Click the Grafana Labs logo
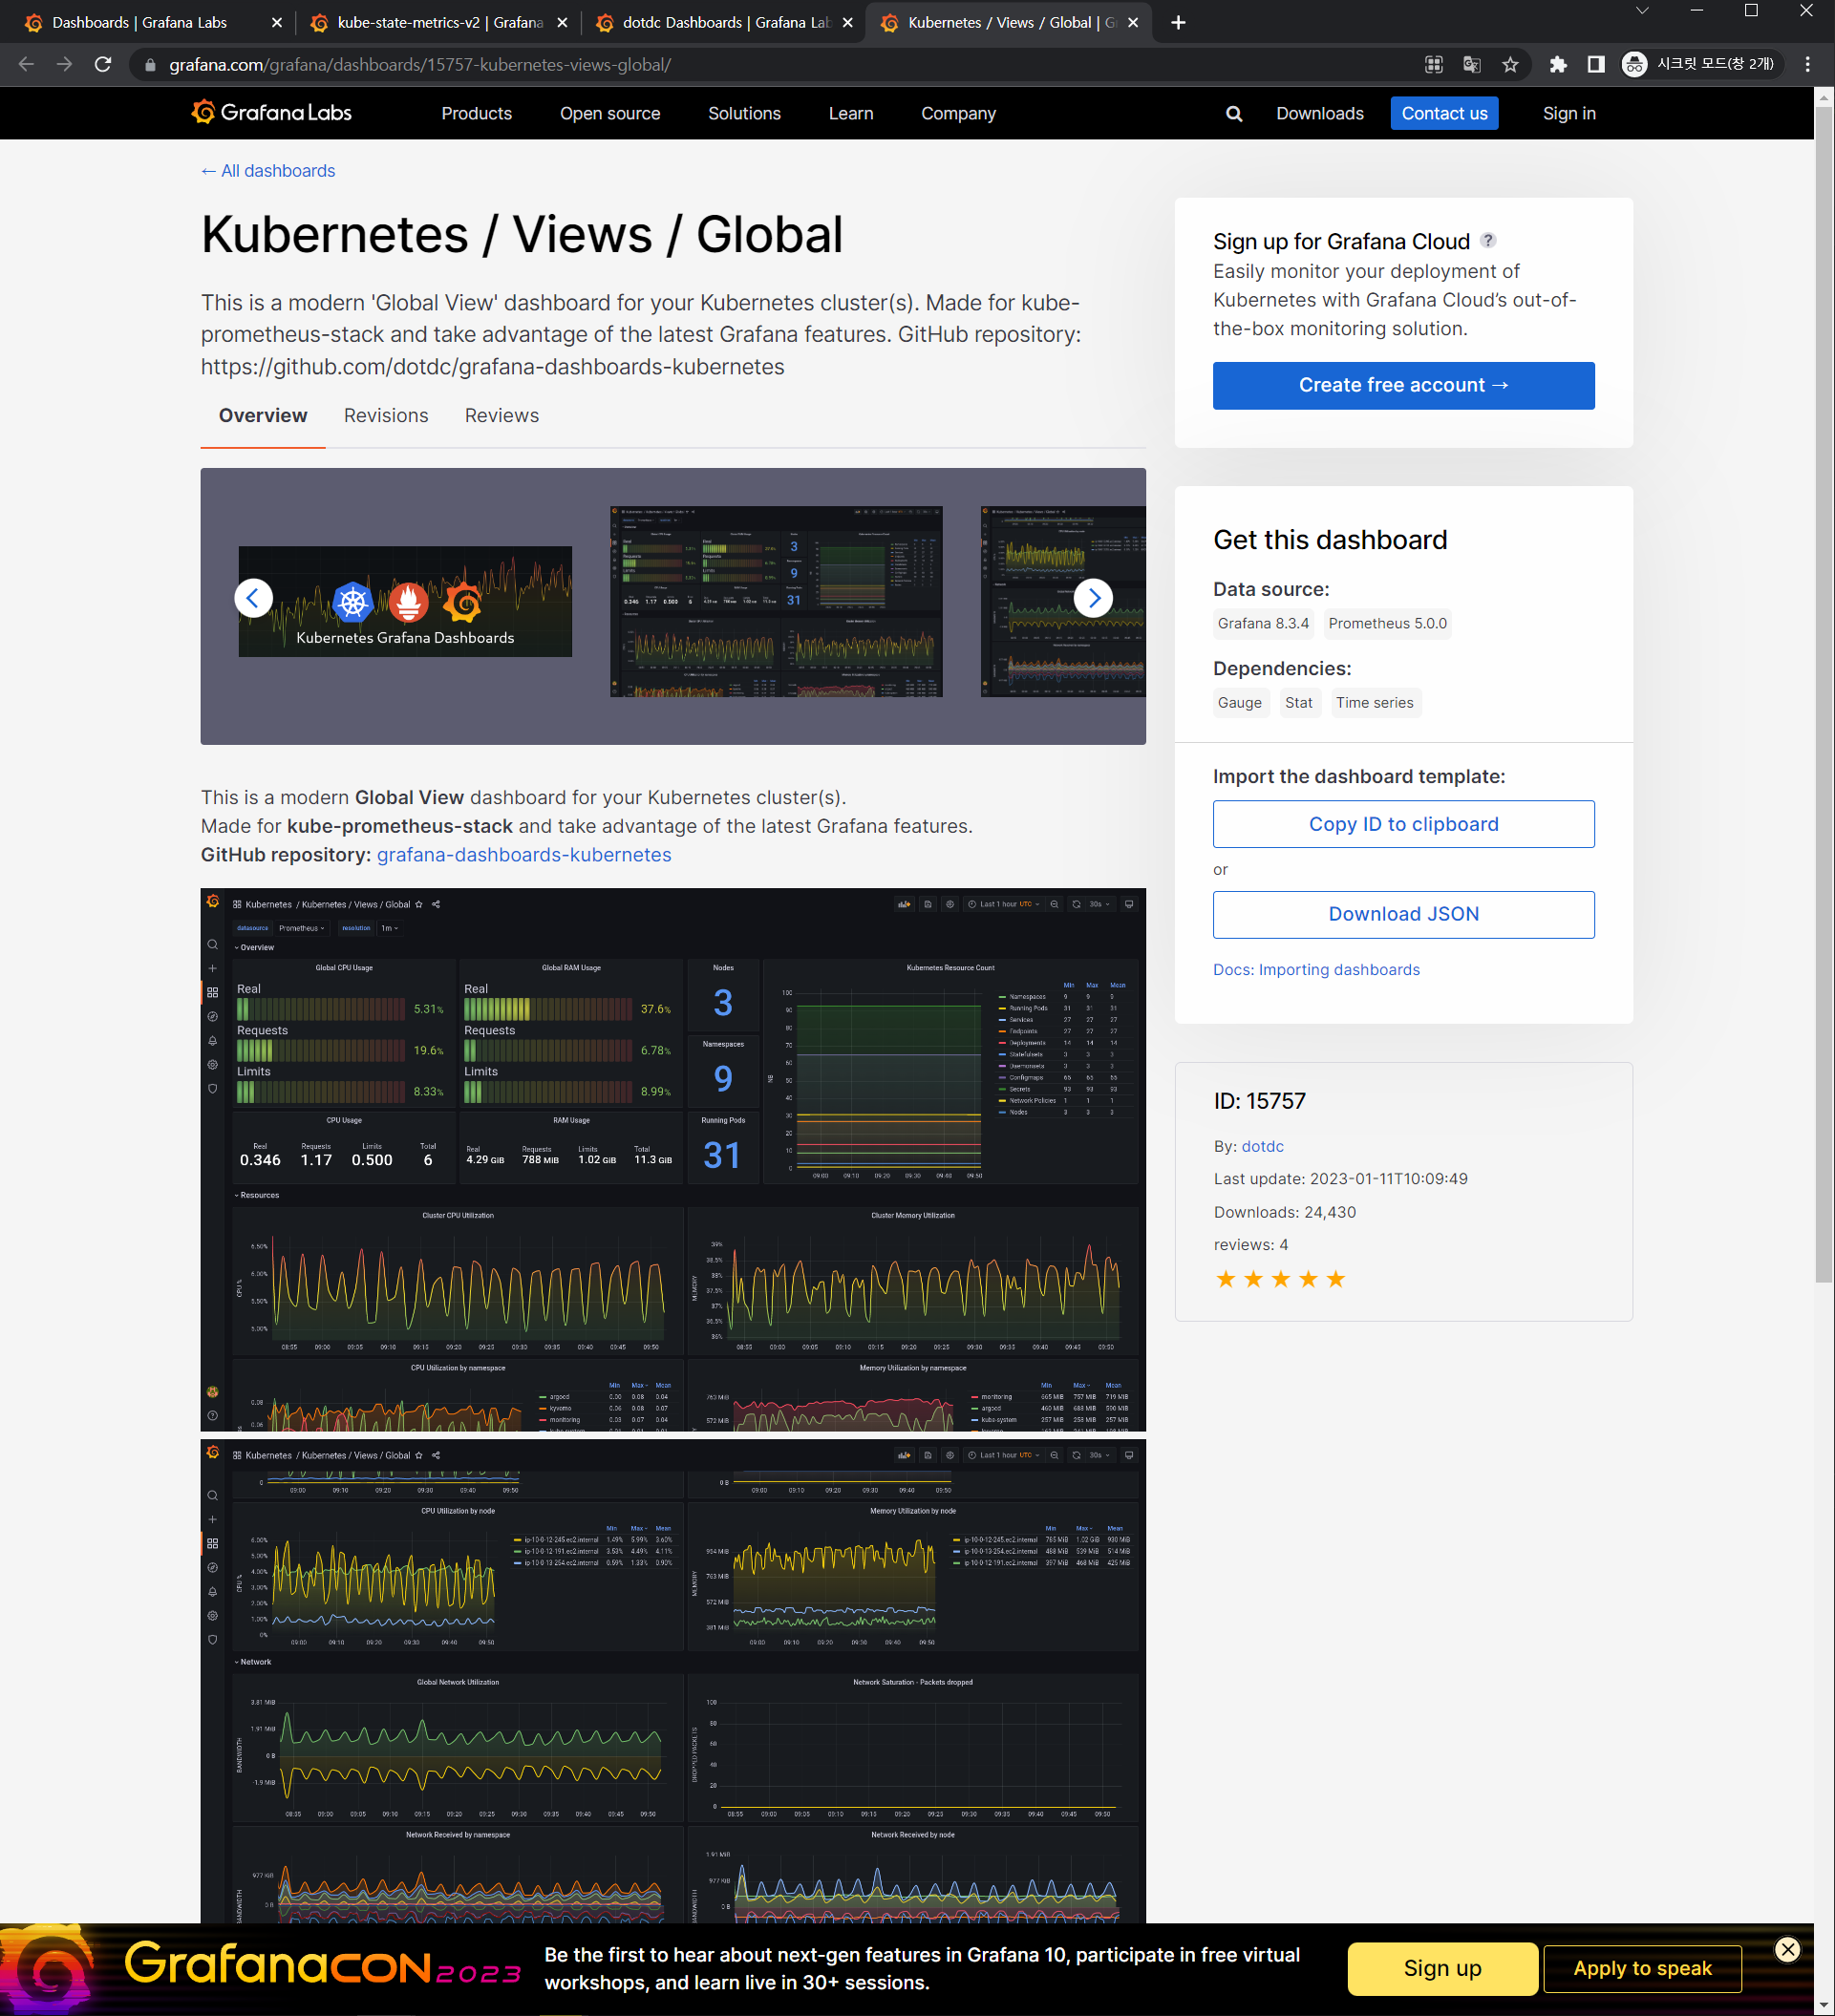Viewport: 1835px width, 2016px height. pos(272,113)
